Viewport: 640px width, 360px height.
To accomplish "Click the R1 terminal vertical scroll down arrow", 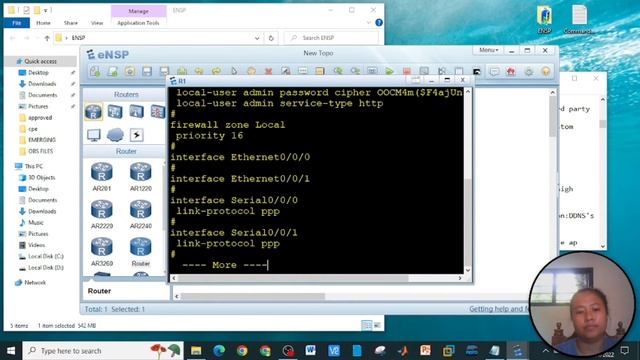I will pyautogui.click(x=468, y=270).
